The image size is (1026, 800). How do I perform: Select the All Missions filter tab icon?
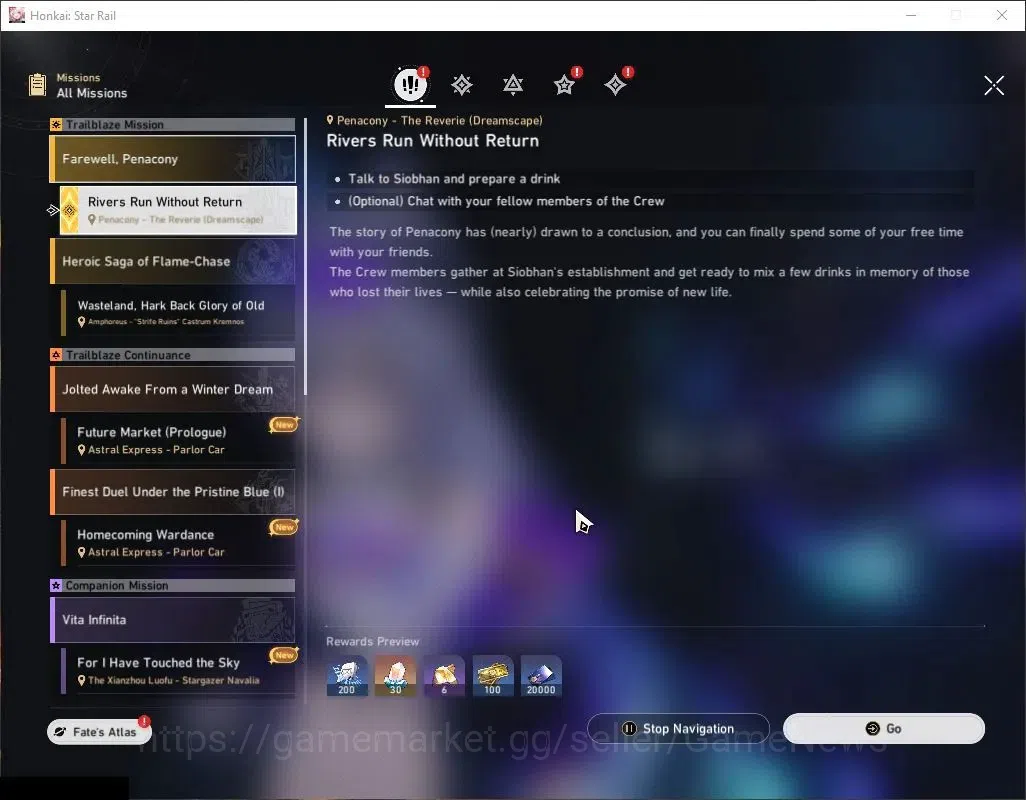[x=410, y=84]
